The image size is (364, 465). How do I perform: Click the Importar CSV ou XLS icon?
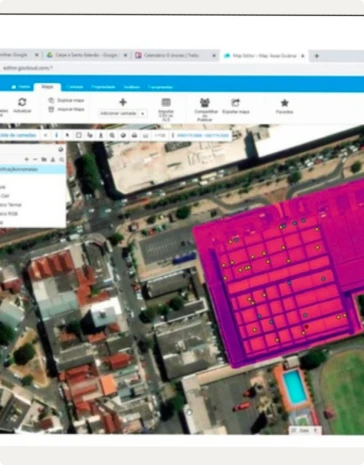(x=166, y=102)
